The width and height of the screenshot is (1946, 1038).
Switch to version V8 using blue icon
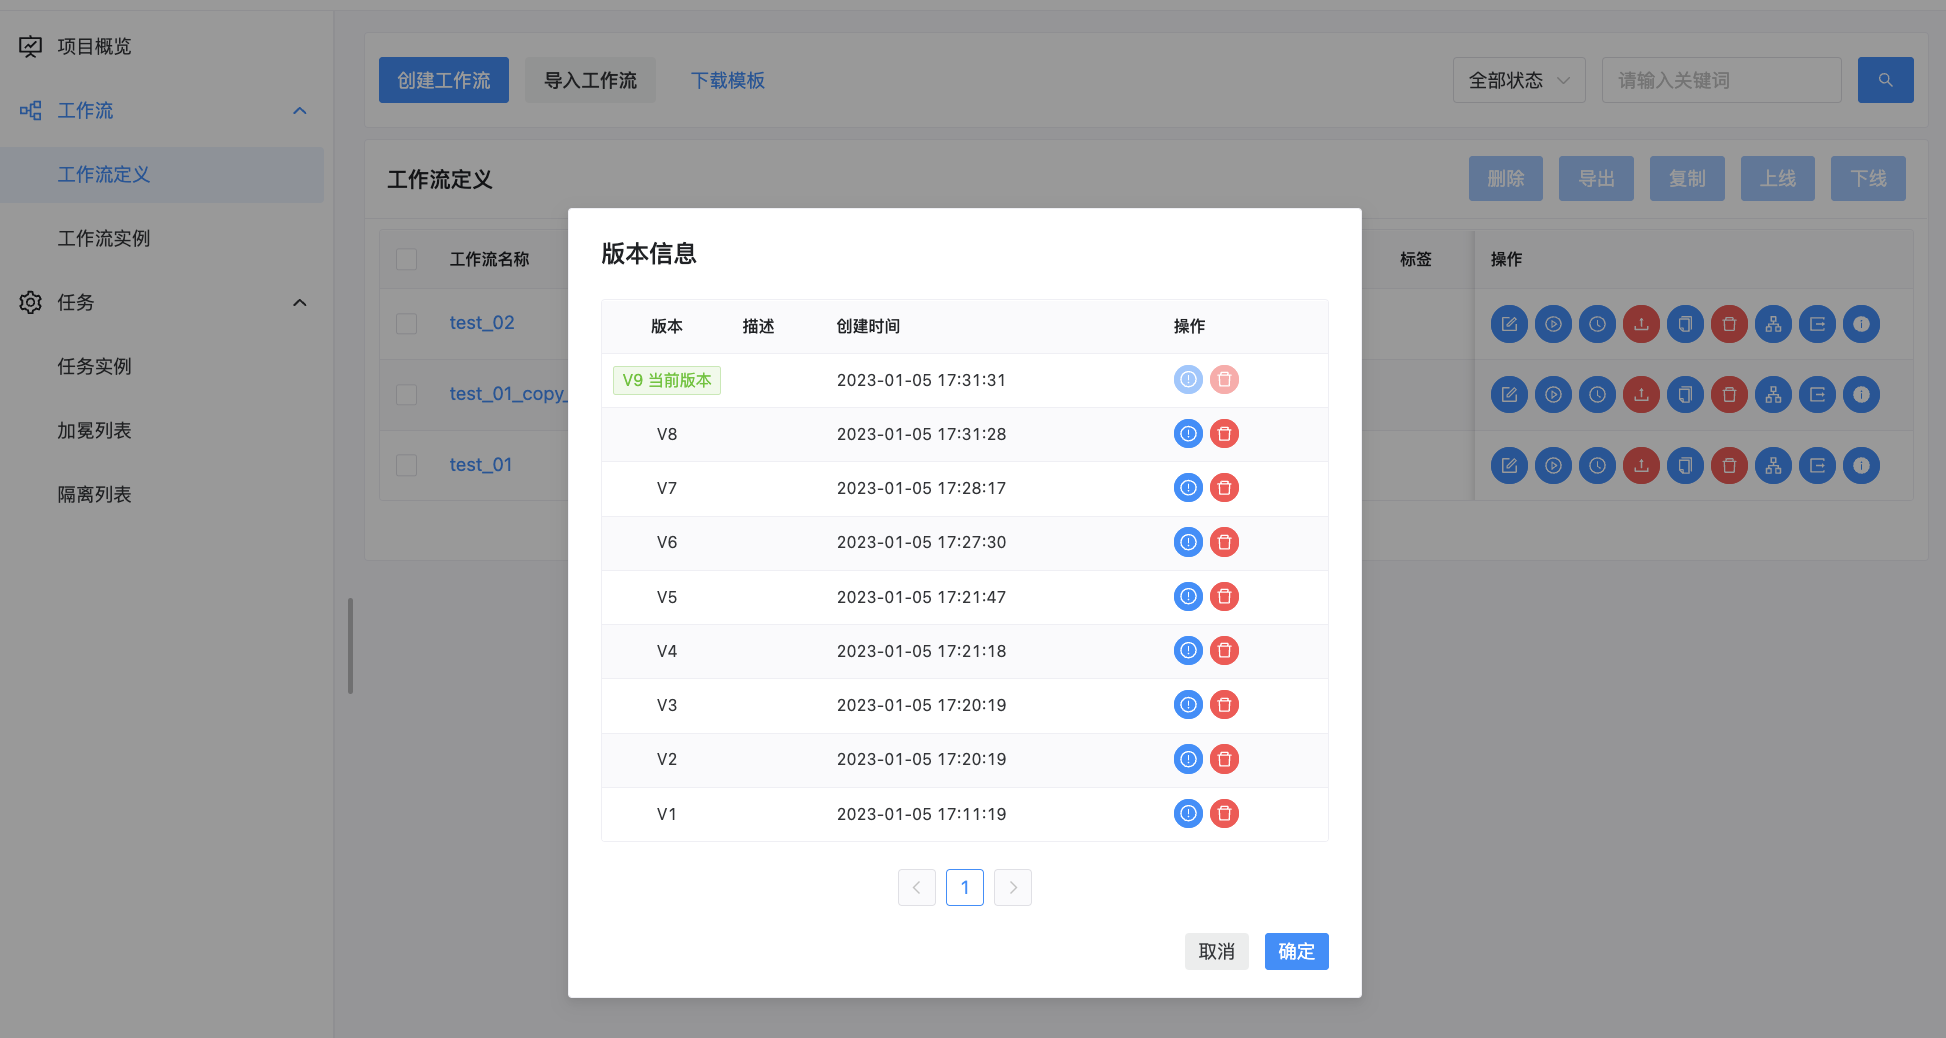[1188, 434]
